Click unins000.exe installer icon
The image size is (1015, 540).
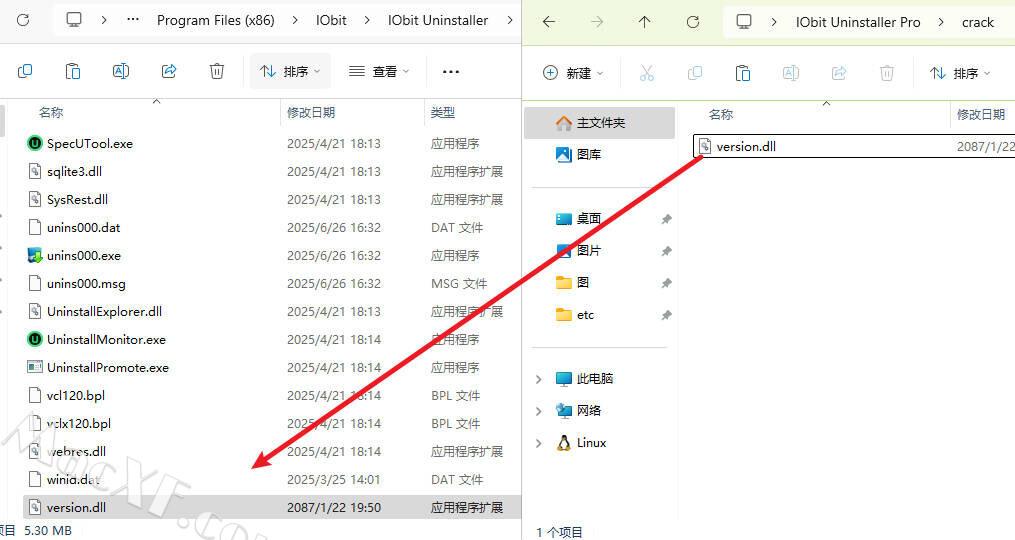pos(35,255)
